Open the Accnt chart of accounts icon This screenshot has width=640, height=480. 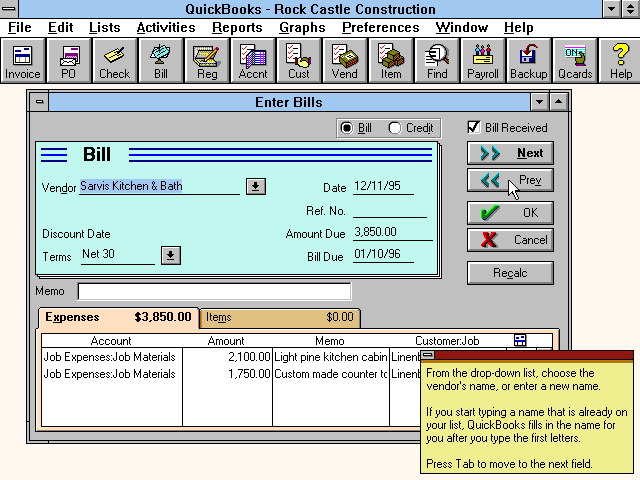253,61
